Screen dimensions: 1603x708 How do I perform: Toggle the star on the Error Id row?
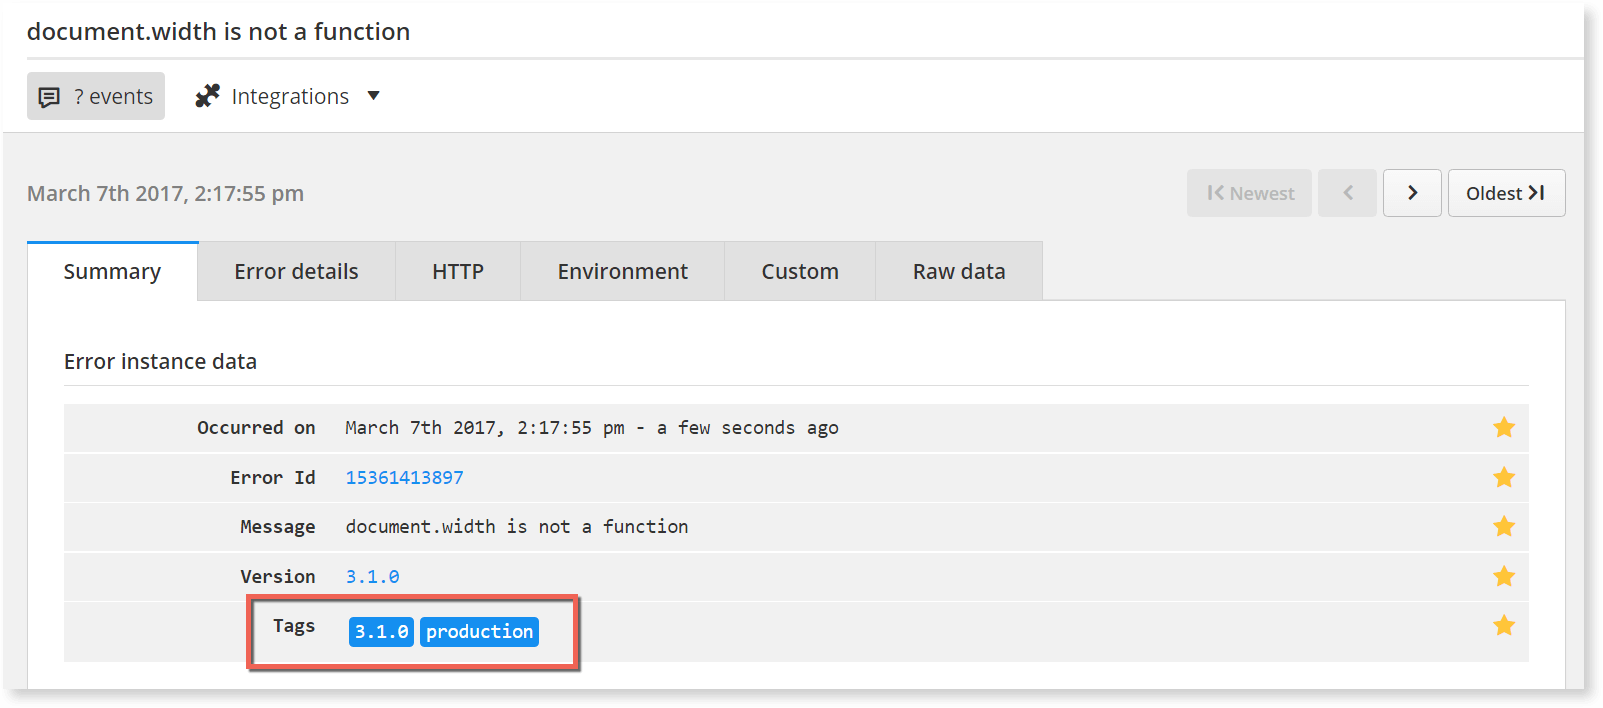[x=1504, y=477]
